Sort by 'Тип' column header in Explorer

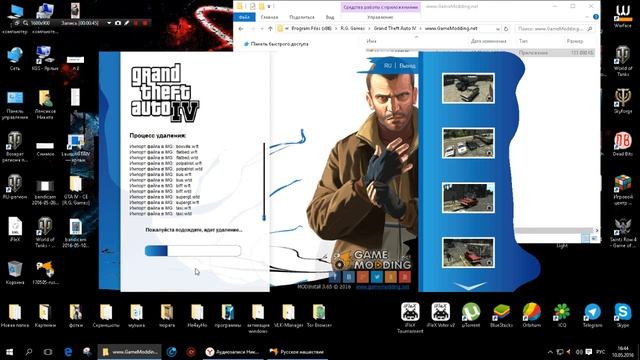pos(523,41)
